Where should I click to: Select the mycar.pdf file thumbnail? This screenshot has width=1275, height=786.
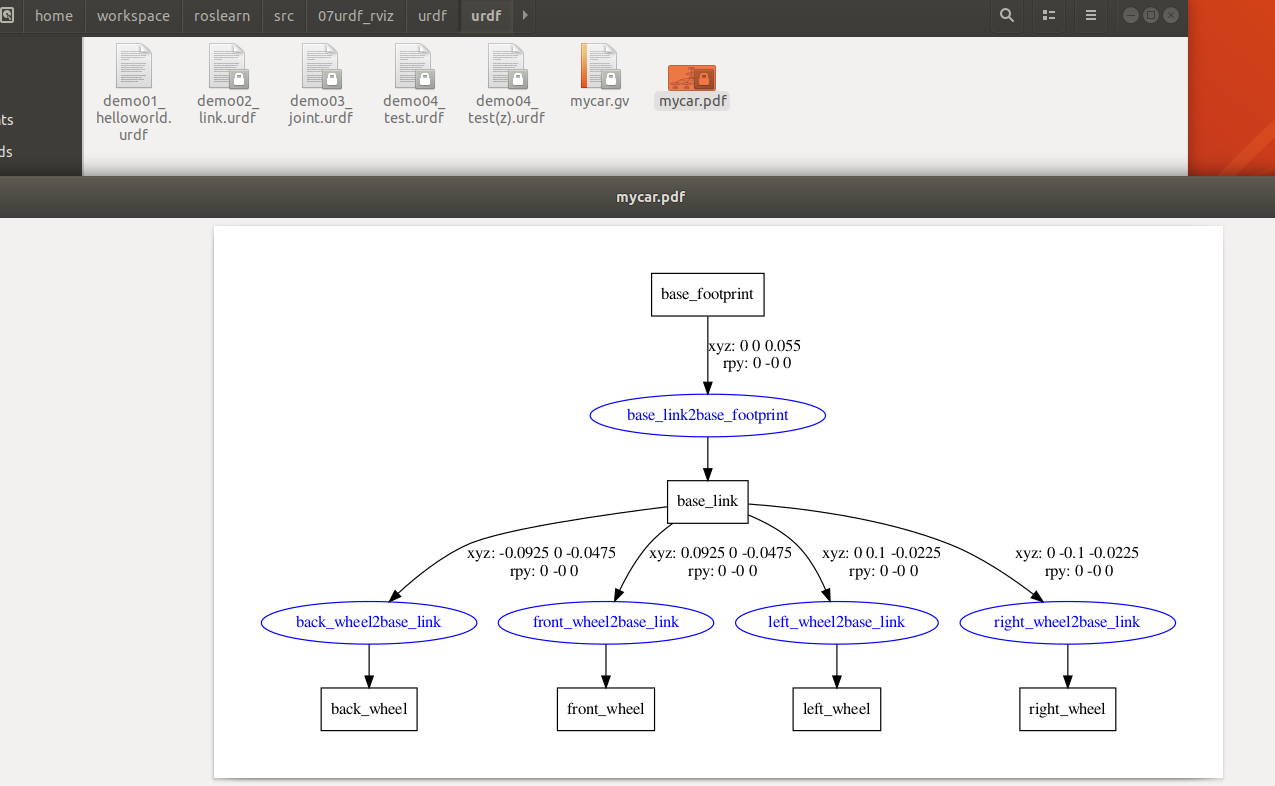[692, 77]
